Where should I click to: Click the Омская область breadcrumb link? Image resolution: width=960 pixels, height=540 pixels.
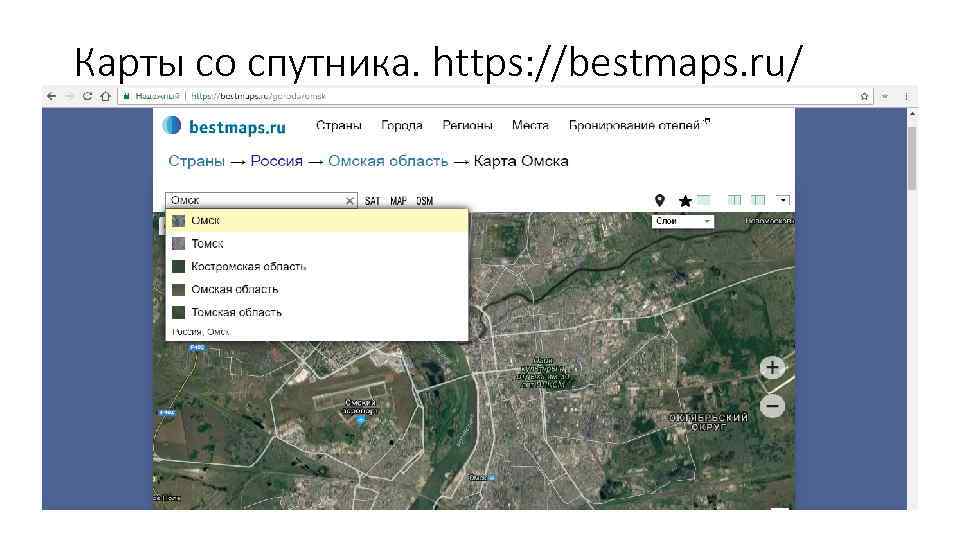(x=388, y=161)
